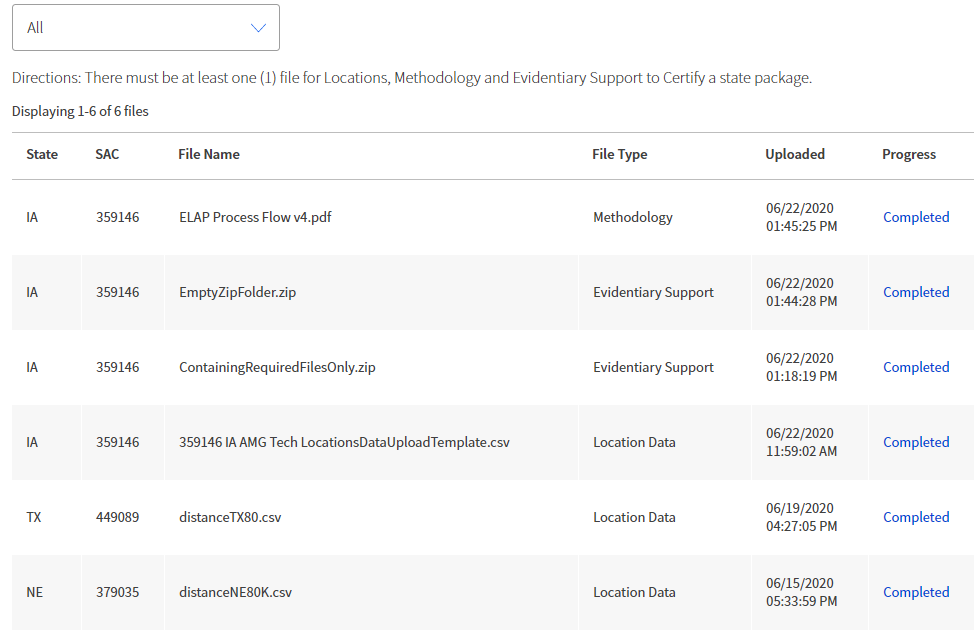974x632 pixels.
Task: Click Completed link for EmptyZipFolder.zip
Action: pyautogui.click(x=915, y=292)
